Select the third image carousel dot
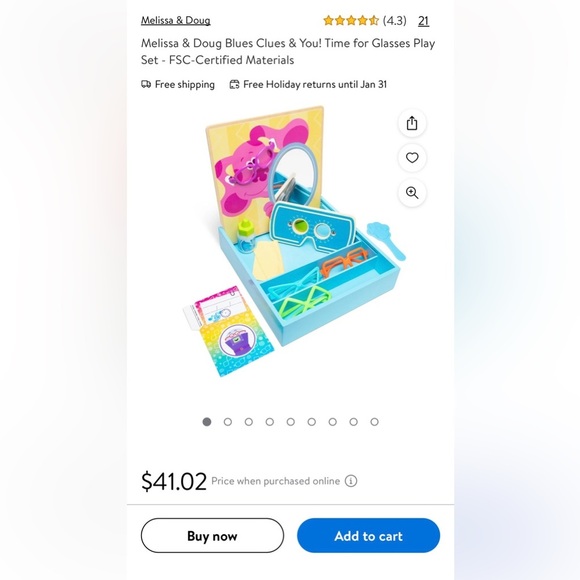 [x=249, y=422]
